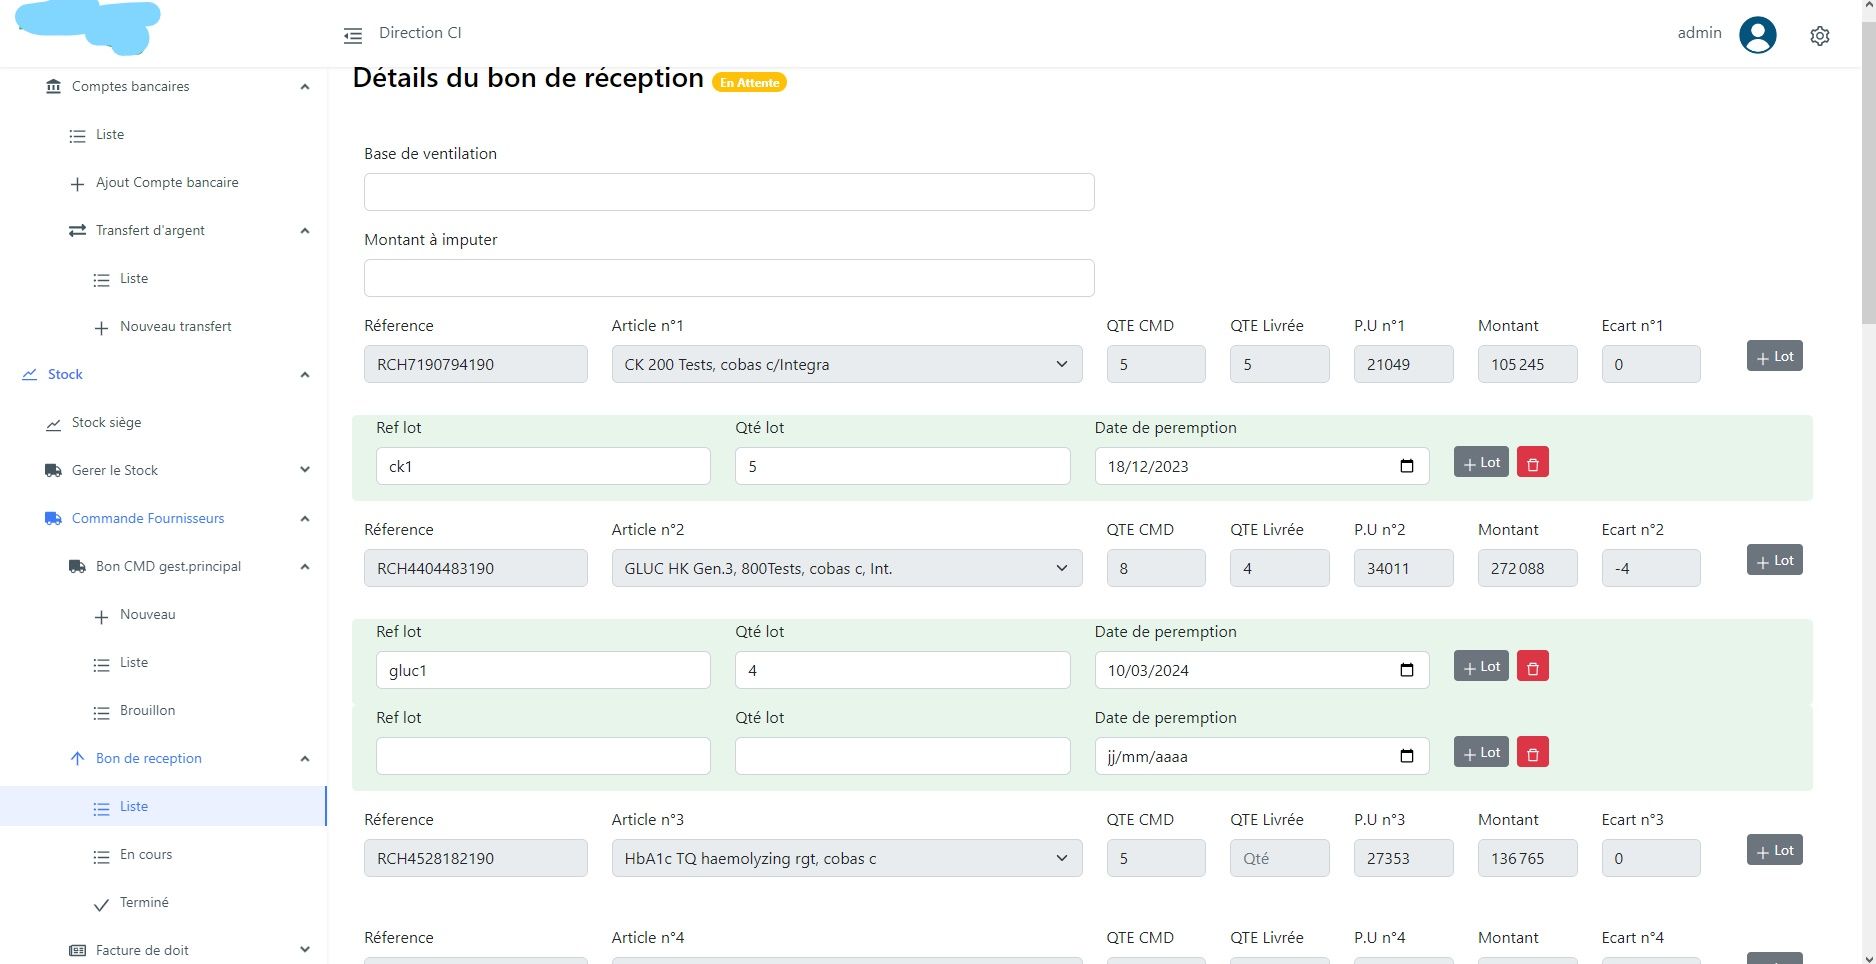Viewport: 1876px width, 964px height.
Task: Open calendar picker for 10/03/2024 date
Action: 1406,670
